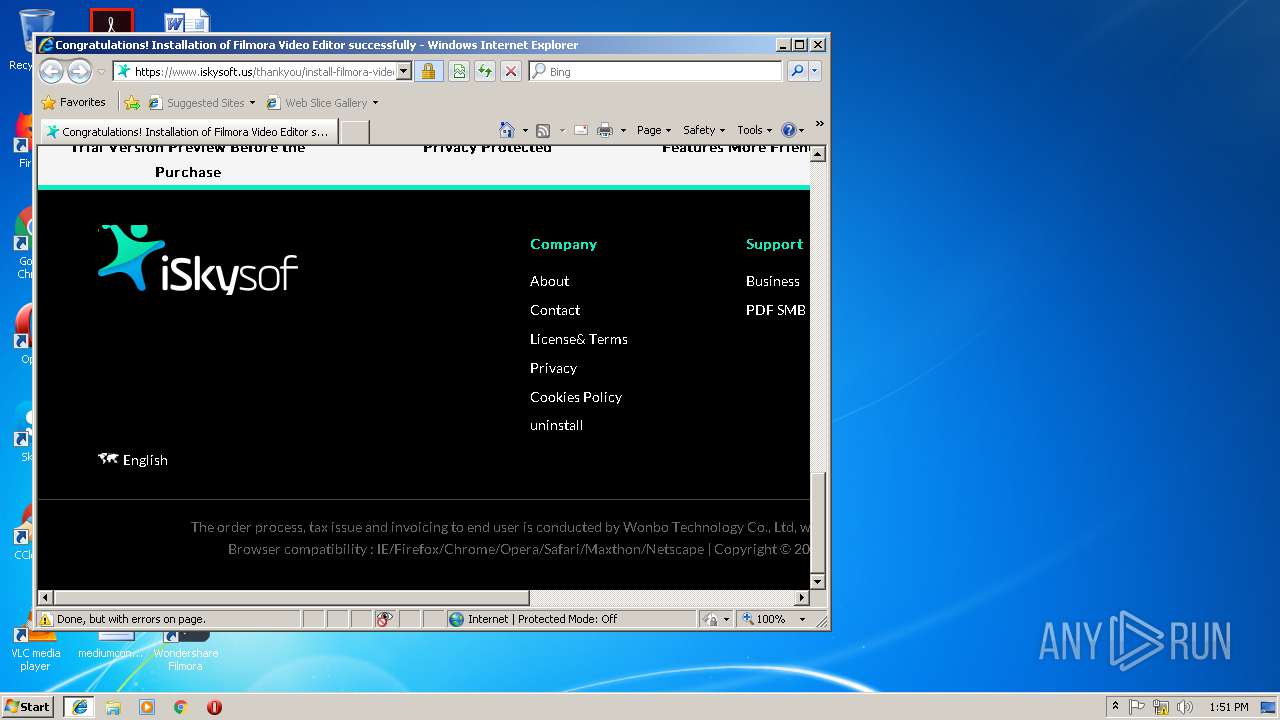Open the Safety menu
The width and height of the screenshot is (1280, 720).
[x=704, y=130]
